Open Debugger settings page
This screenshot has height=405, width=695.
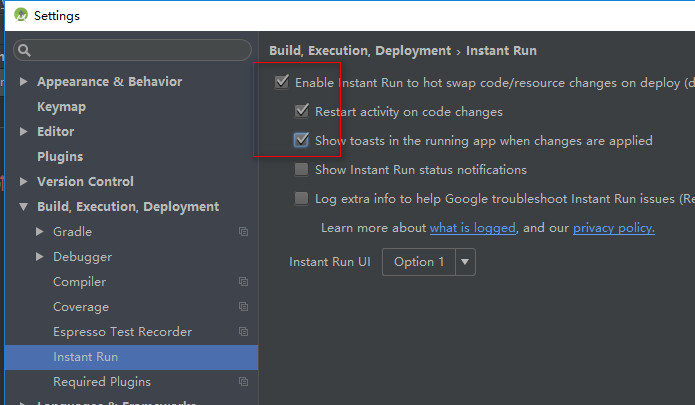[x=82, y=257]
